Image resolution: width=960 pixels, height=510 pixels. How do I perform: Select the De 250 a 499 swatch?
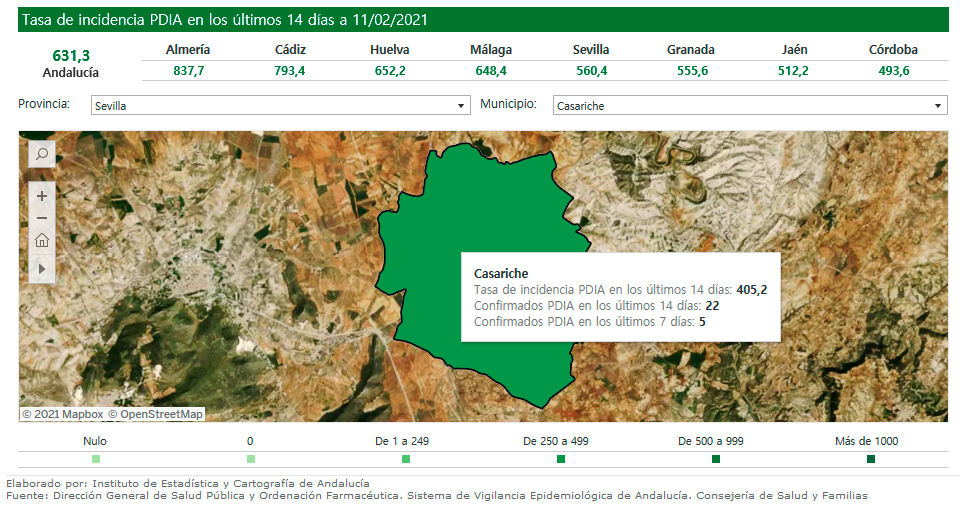(x=561, y=459)
